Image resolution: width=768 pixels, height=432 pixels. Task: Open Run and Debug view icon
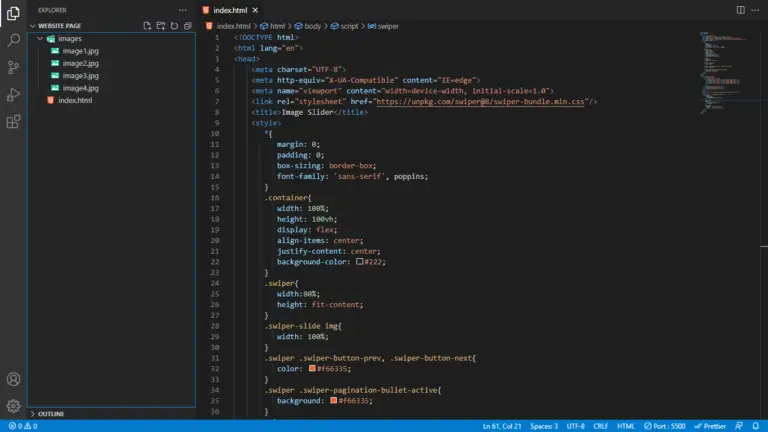(13, 95)
